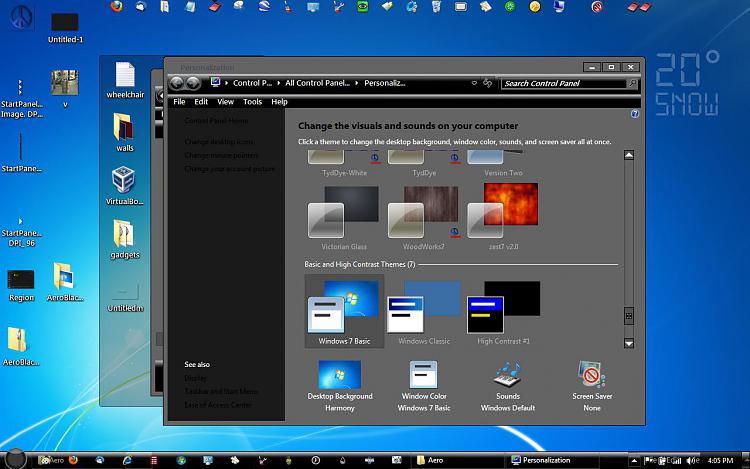The height and width of the screenshot is (469, 750).
Task: Click the green eye icon in top dock
Action: 363,6
